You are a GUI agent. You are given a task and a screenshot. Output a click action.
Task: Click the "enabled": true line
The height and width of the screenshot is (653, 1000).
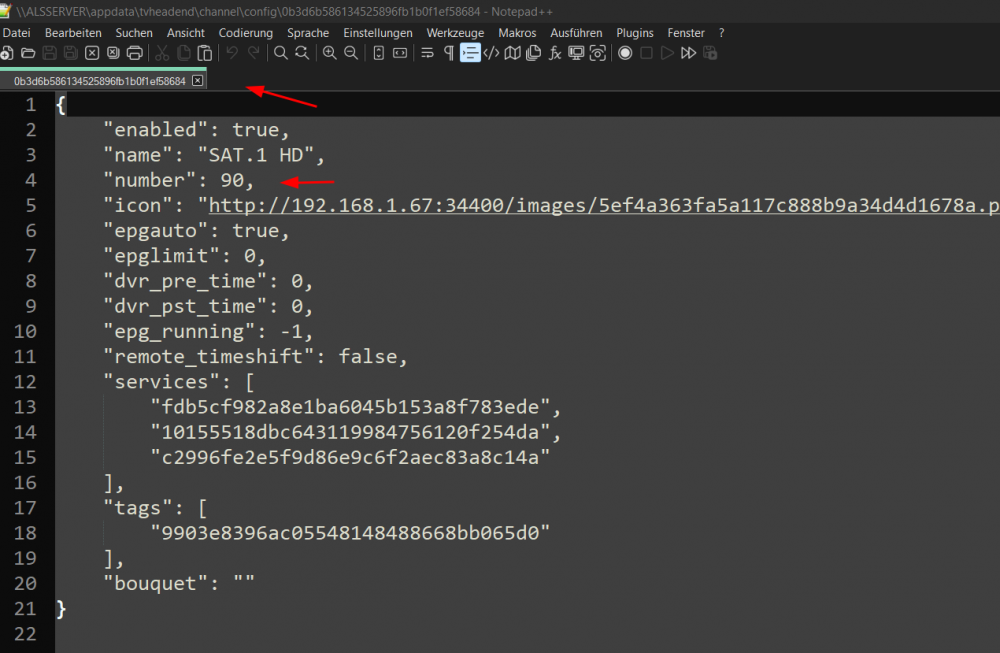click(x=196, y=129)
